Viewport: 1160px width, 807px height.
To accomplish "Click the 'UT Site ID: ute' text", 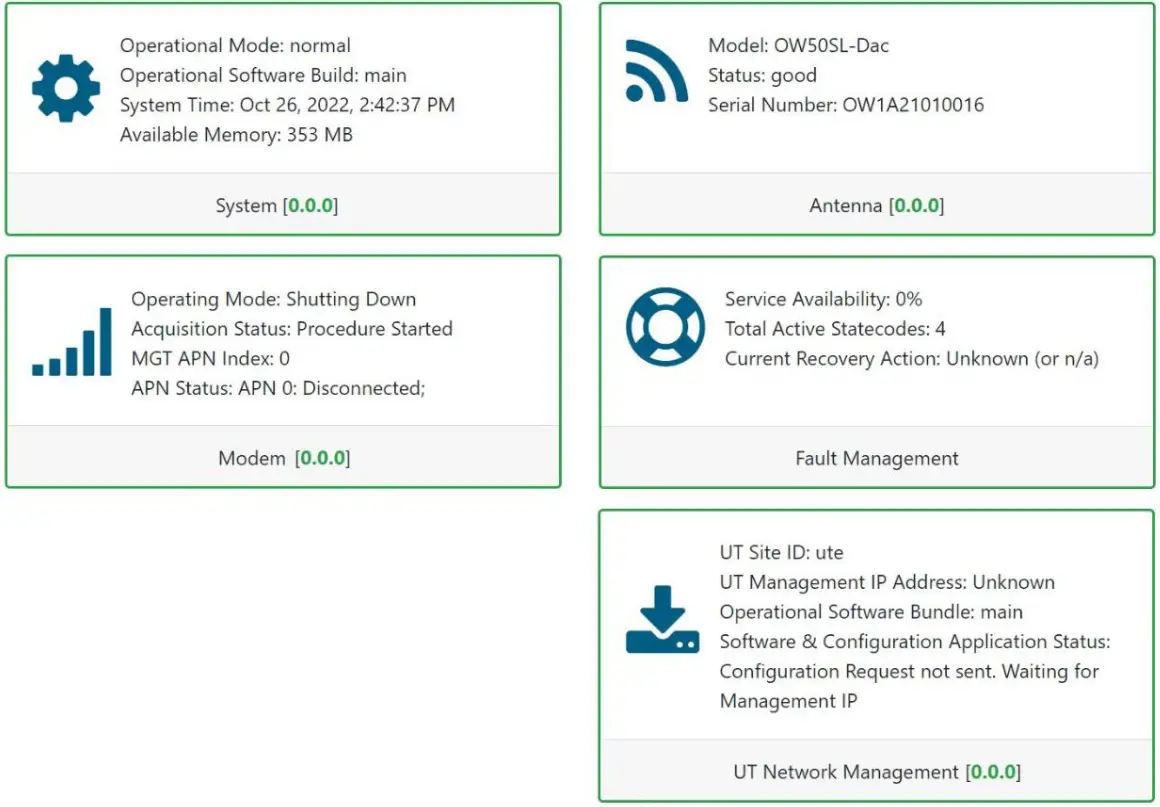I will coord(781,553).
